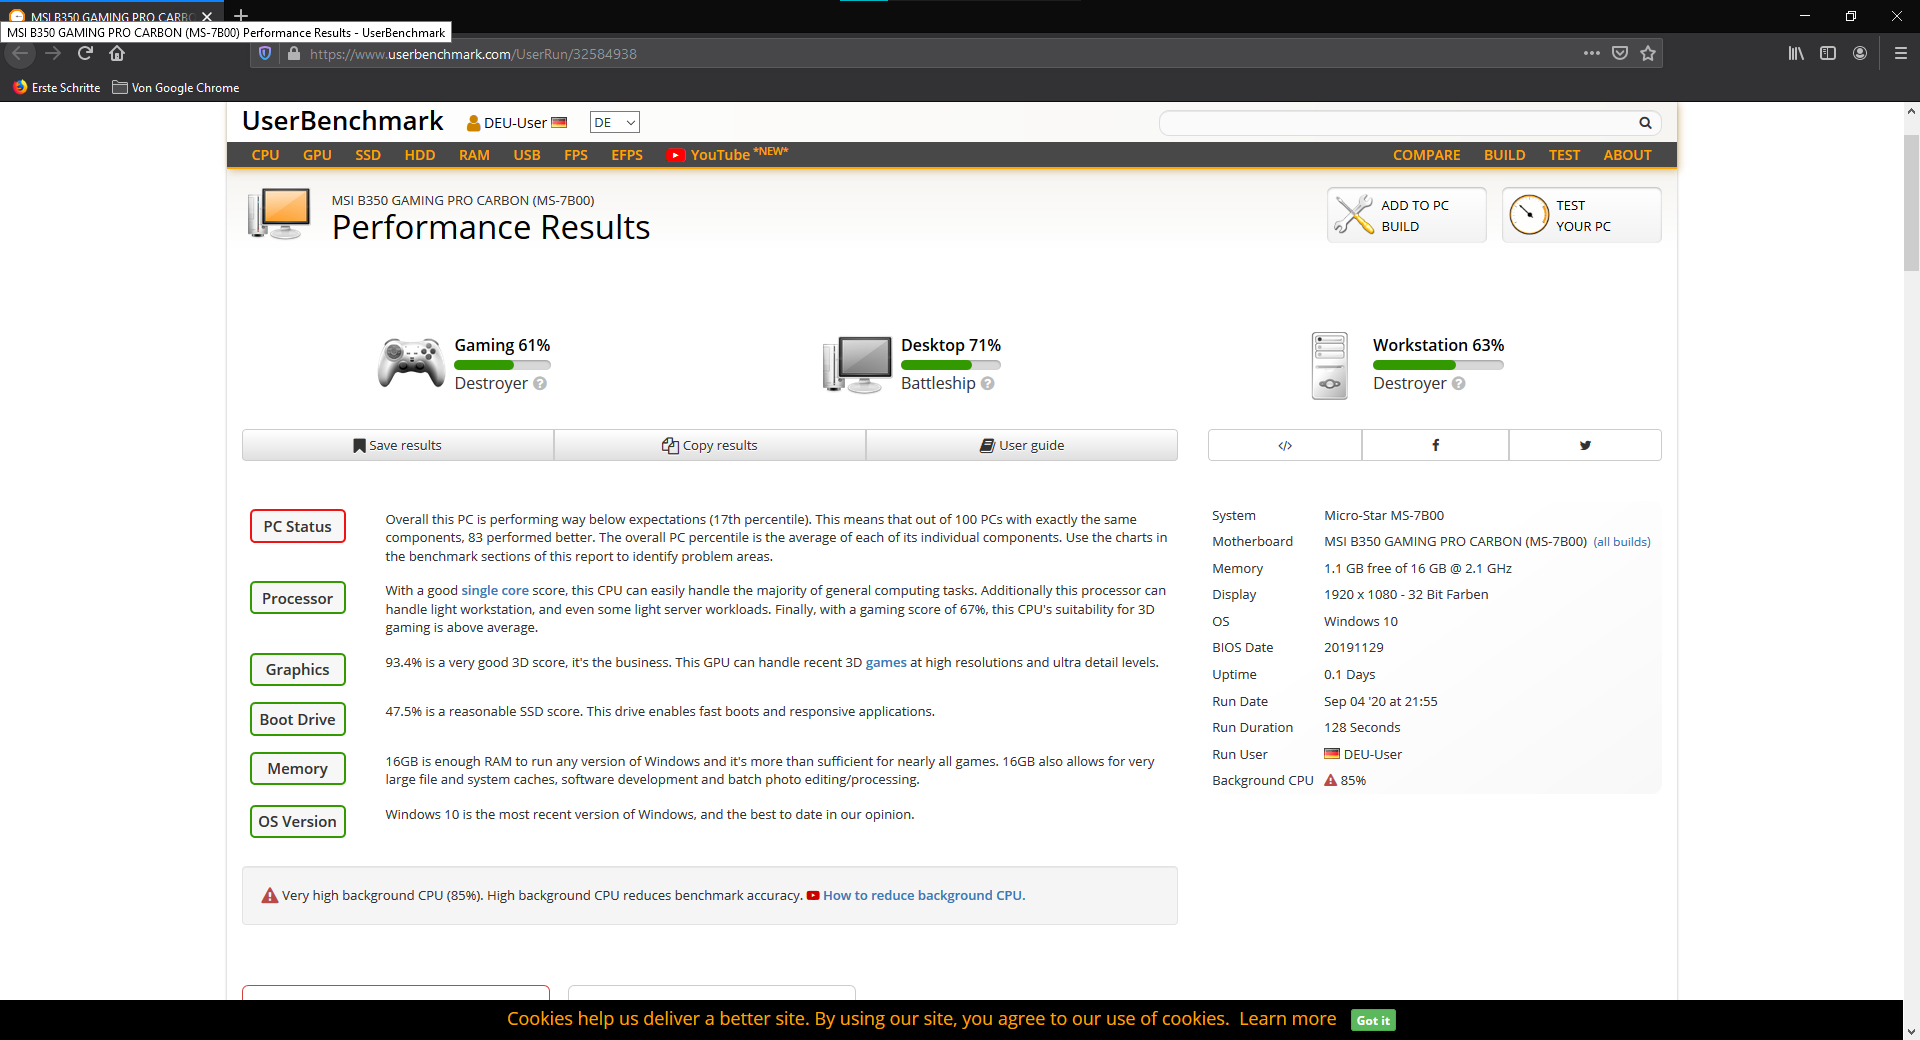Click Learn more in cookie banner
Screen dimensions: 1920x1040
(x=1287, y=1019)
